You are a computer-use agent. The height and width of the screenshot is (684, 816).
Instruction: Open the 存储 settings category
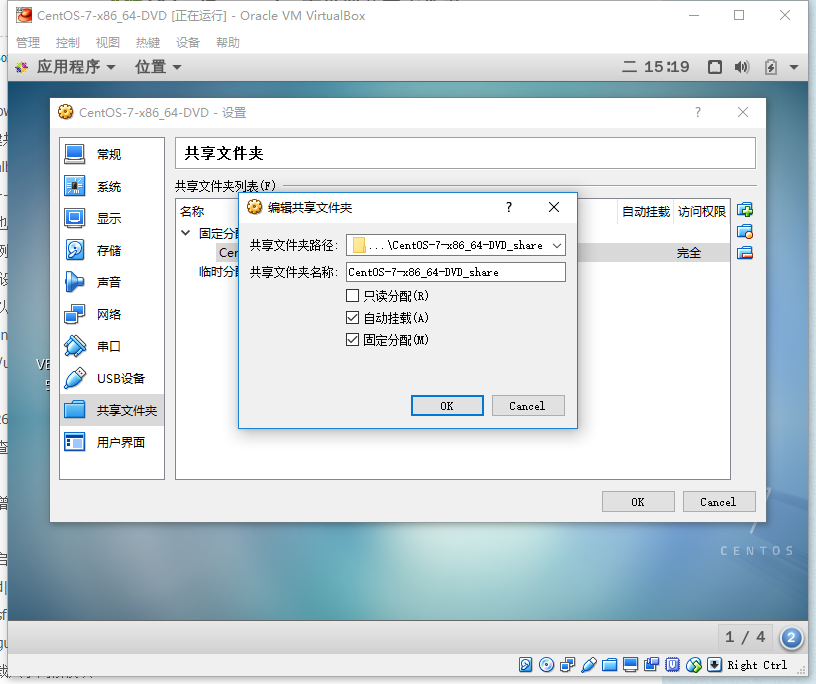tap(111, 250)
